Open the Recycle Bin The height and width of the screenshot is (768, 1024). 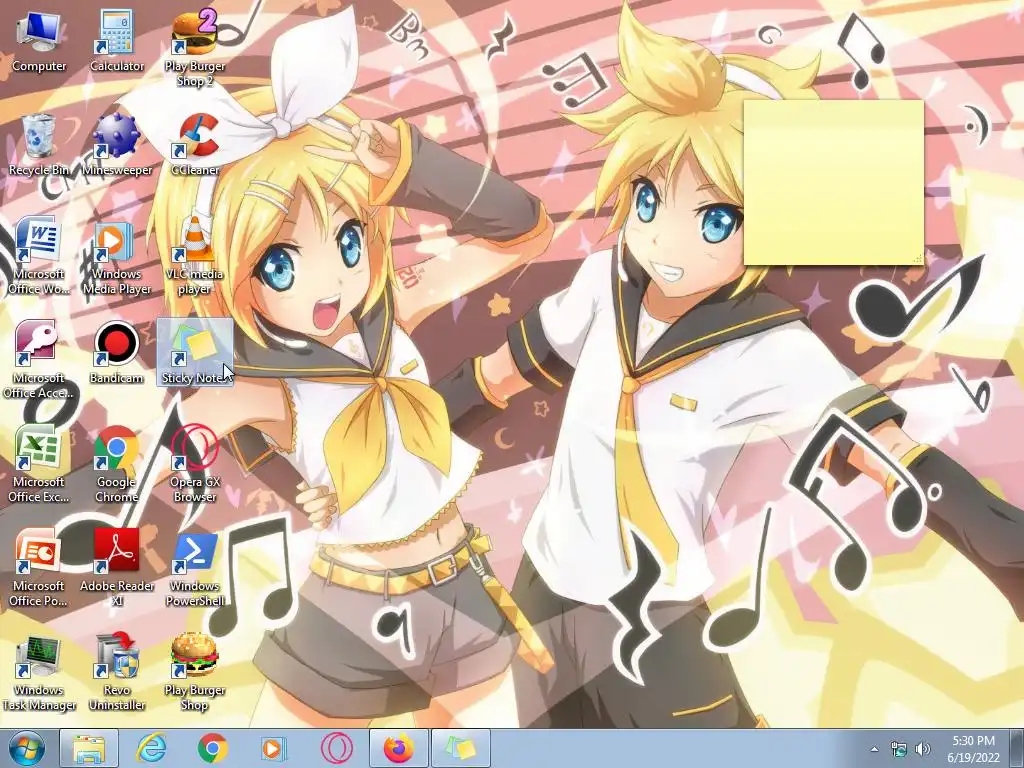tap(39, 144)
